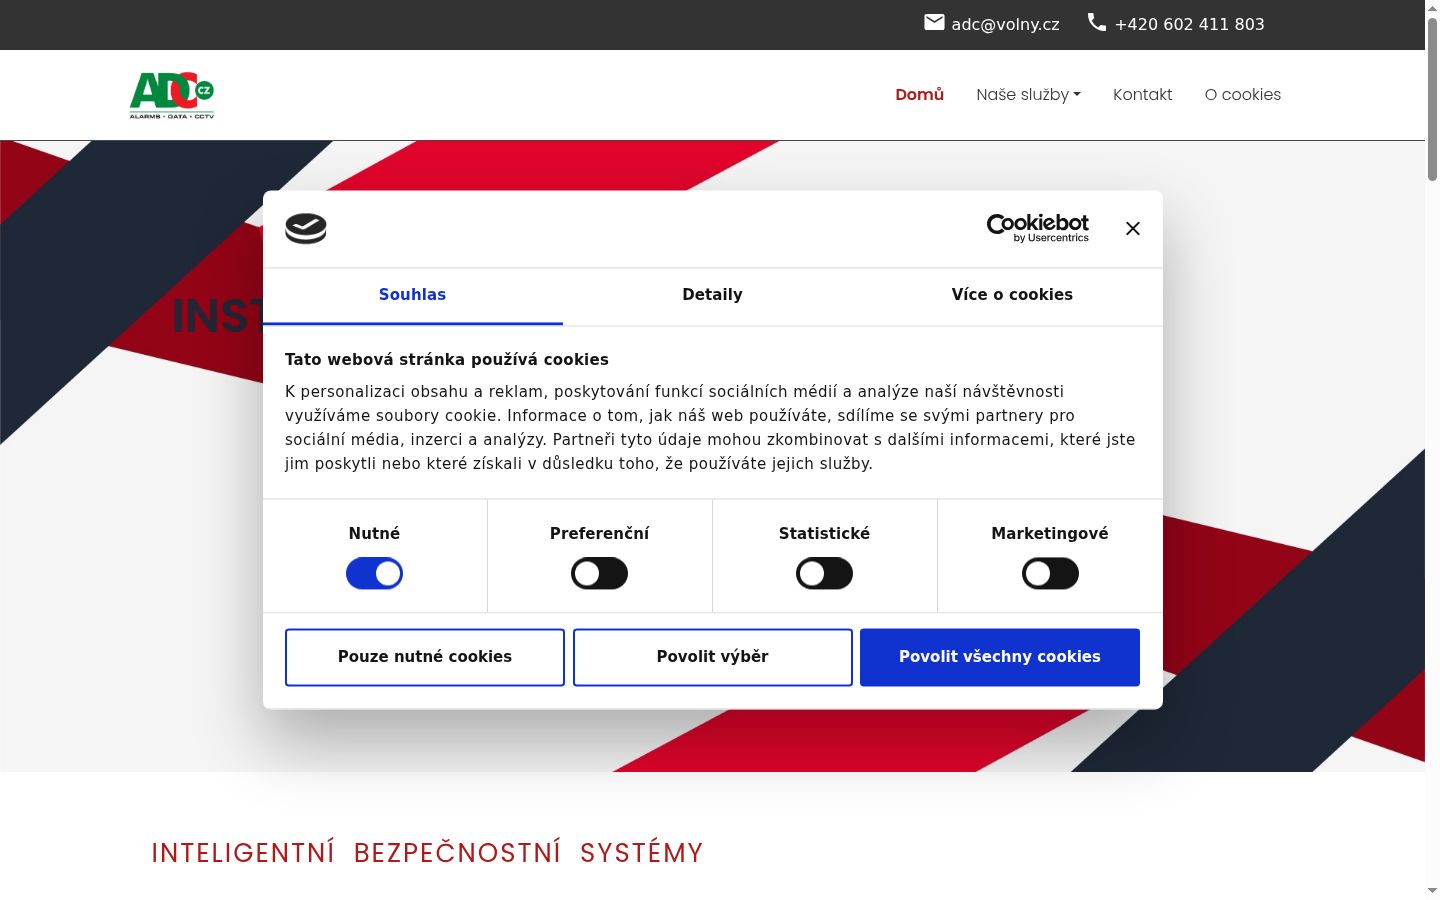Open O cookies navigation item
Screen dimensions: 1440x900
(x=1242, y=95)
